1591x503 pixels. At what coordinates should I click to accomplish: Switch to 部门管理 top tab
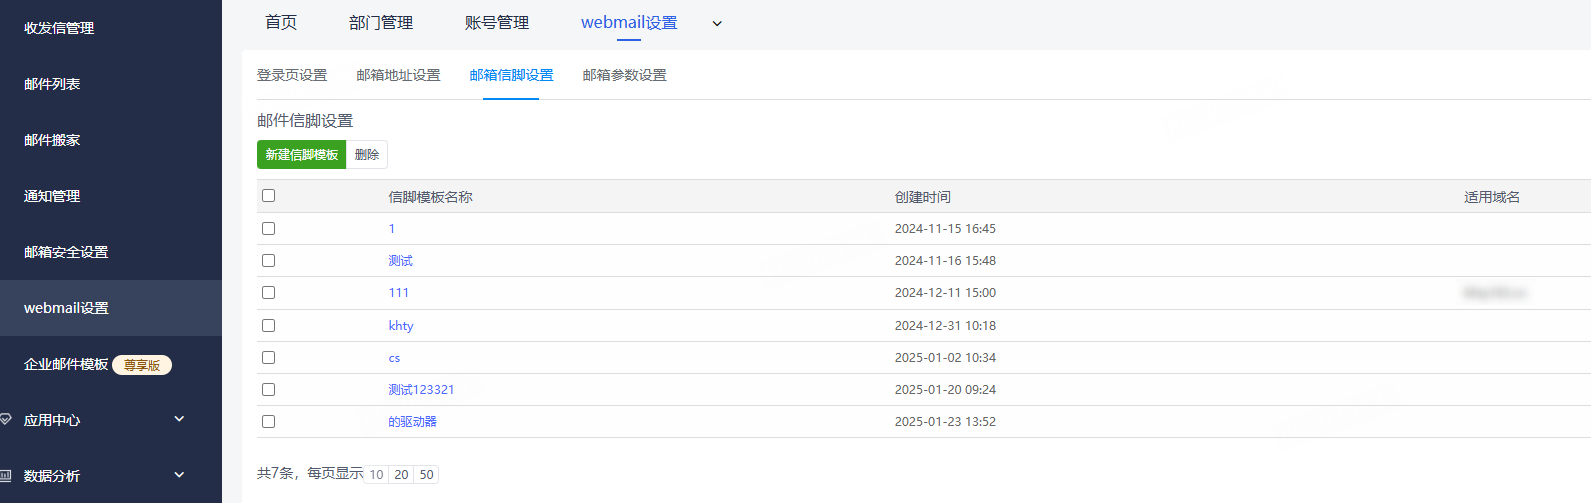coord(381,22)
